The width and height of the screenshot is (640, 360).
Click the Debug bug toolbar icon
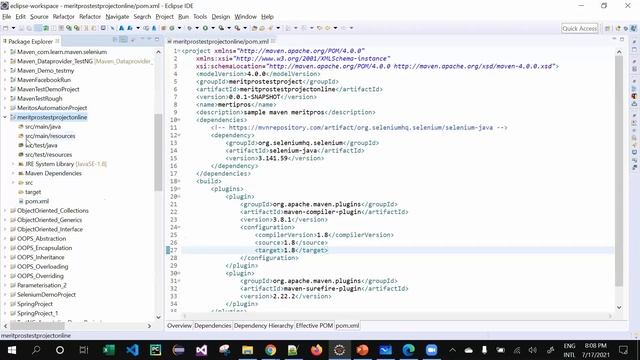coord(189,28)
